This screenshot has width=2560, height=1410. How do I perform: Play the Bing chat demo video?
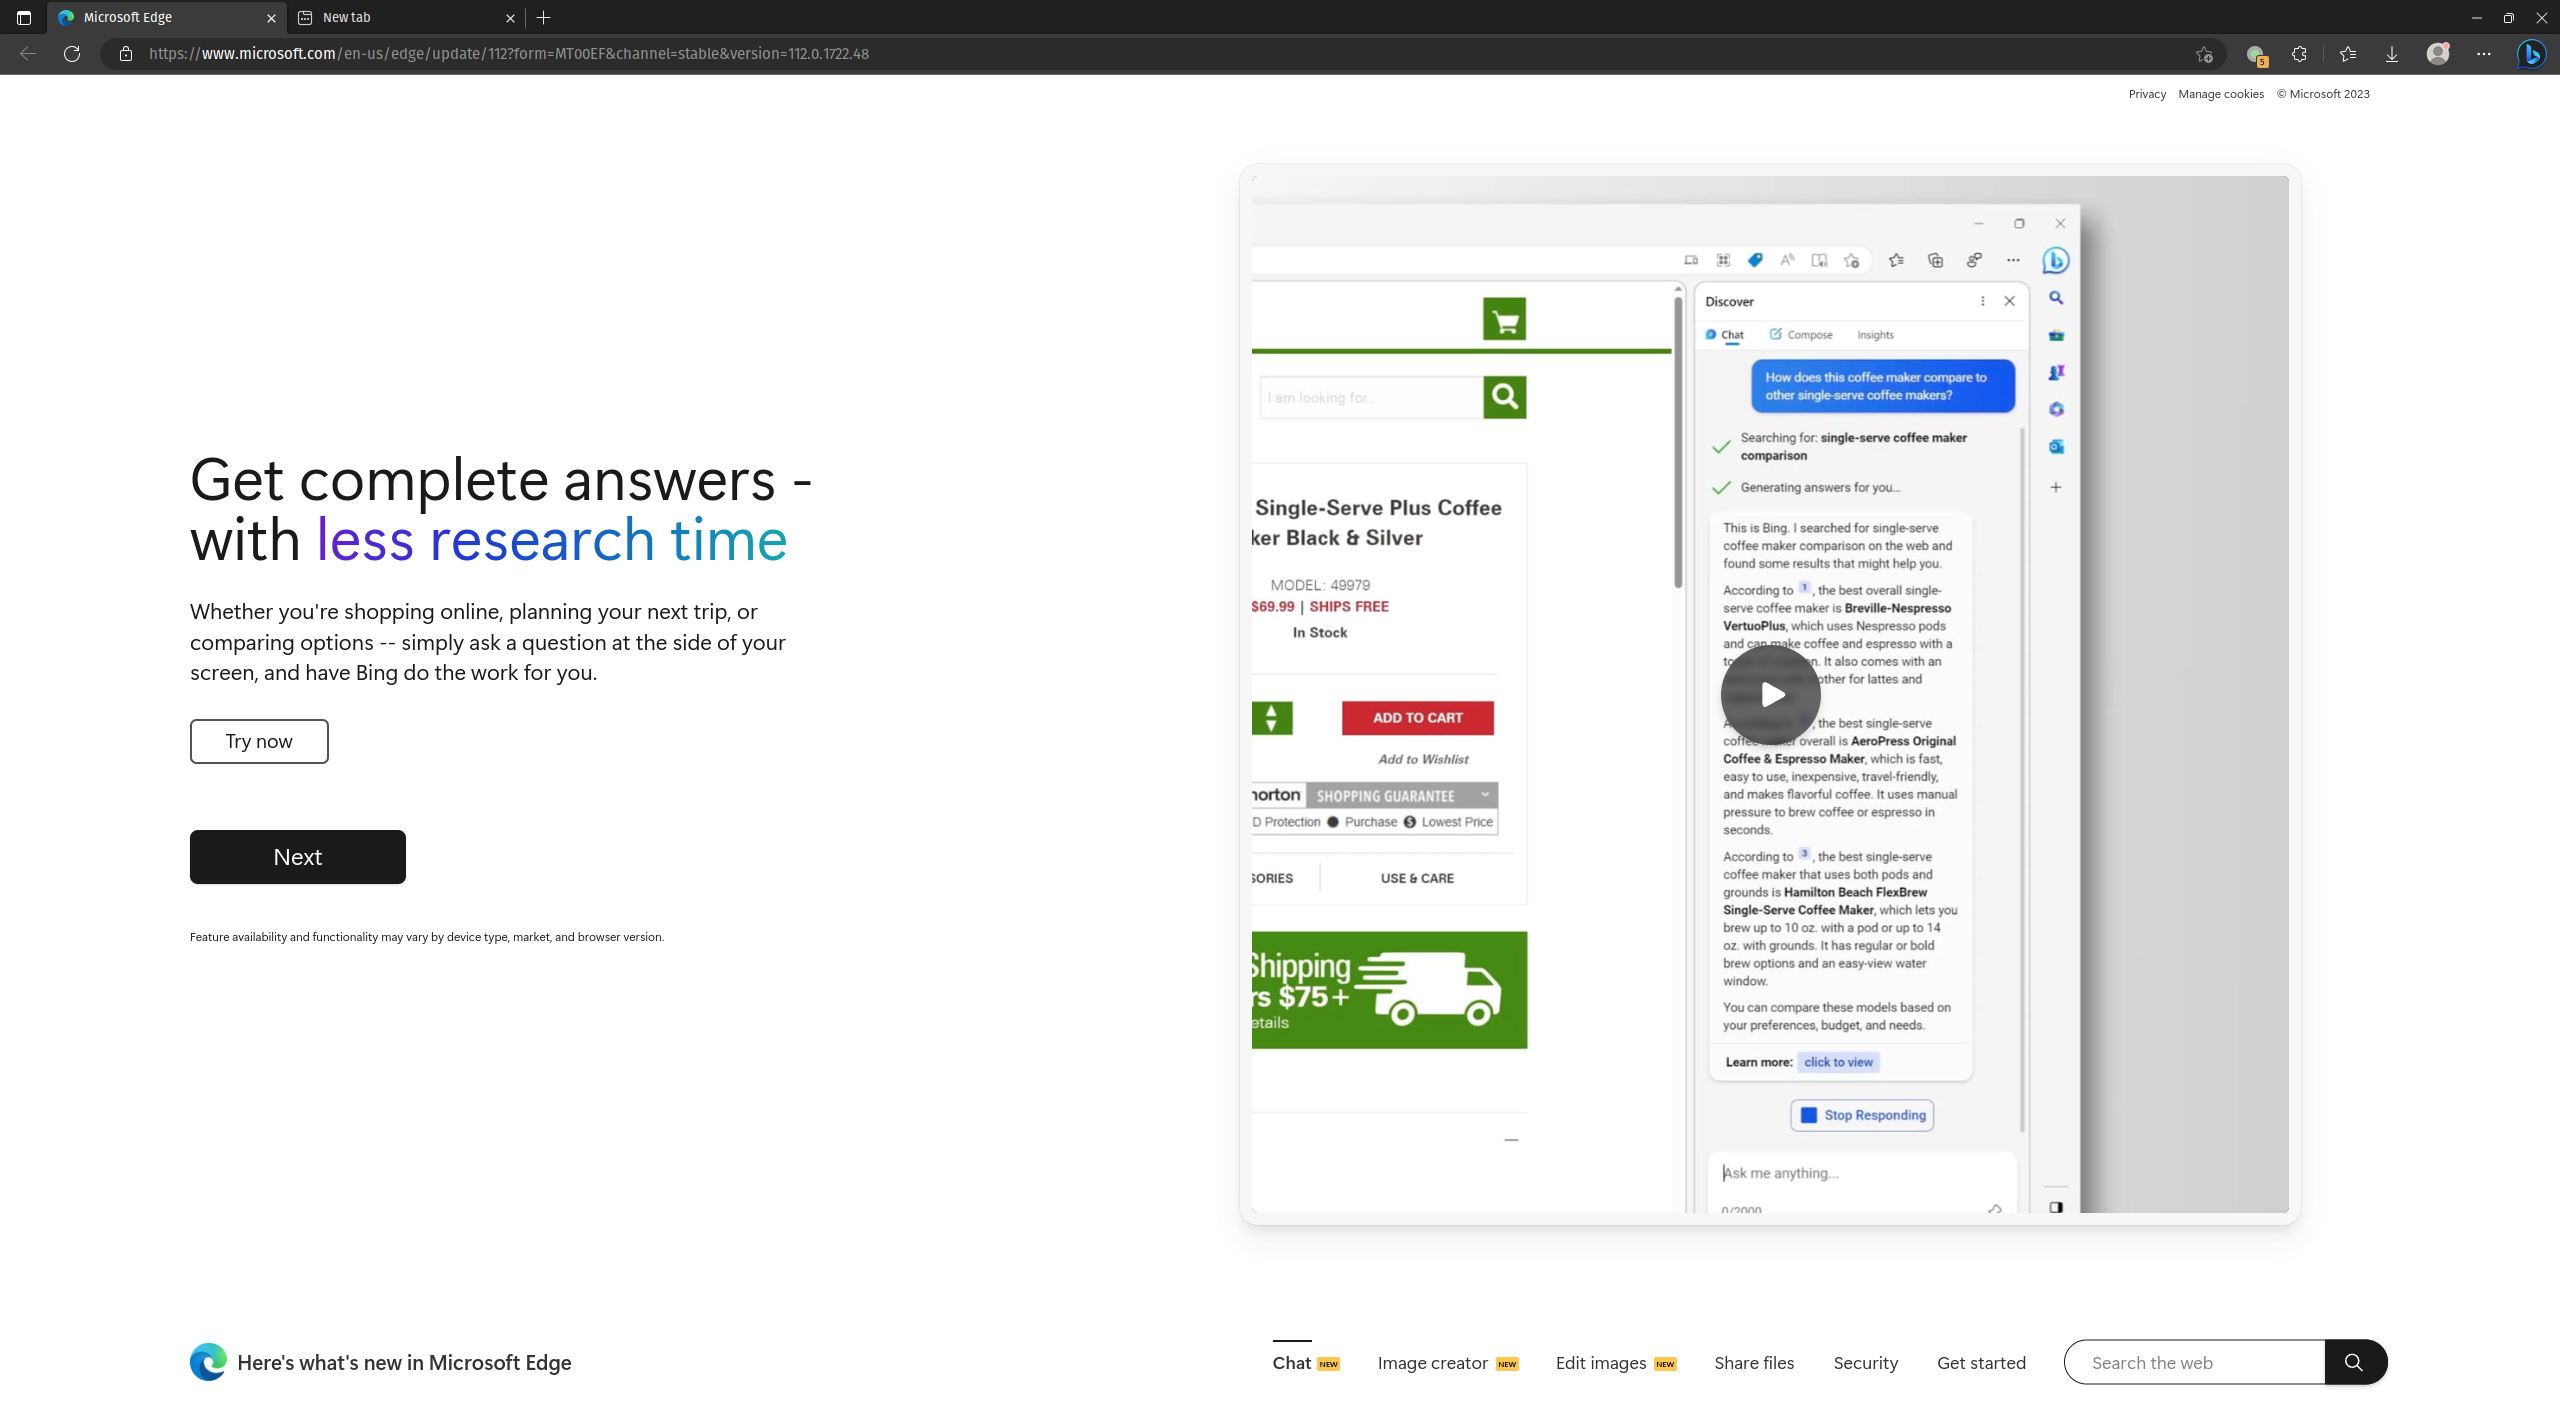1770,694
